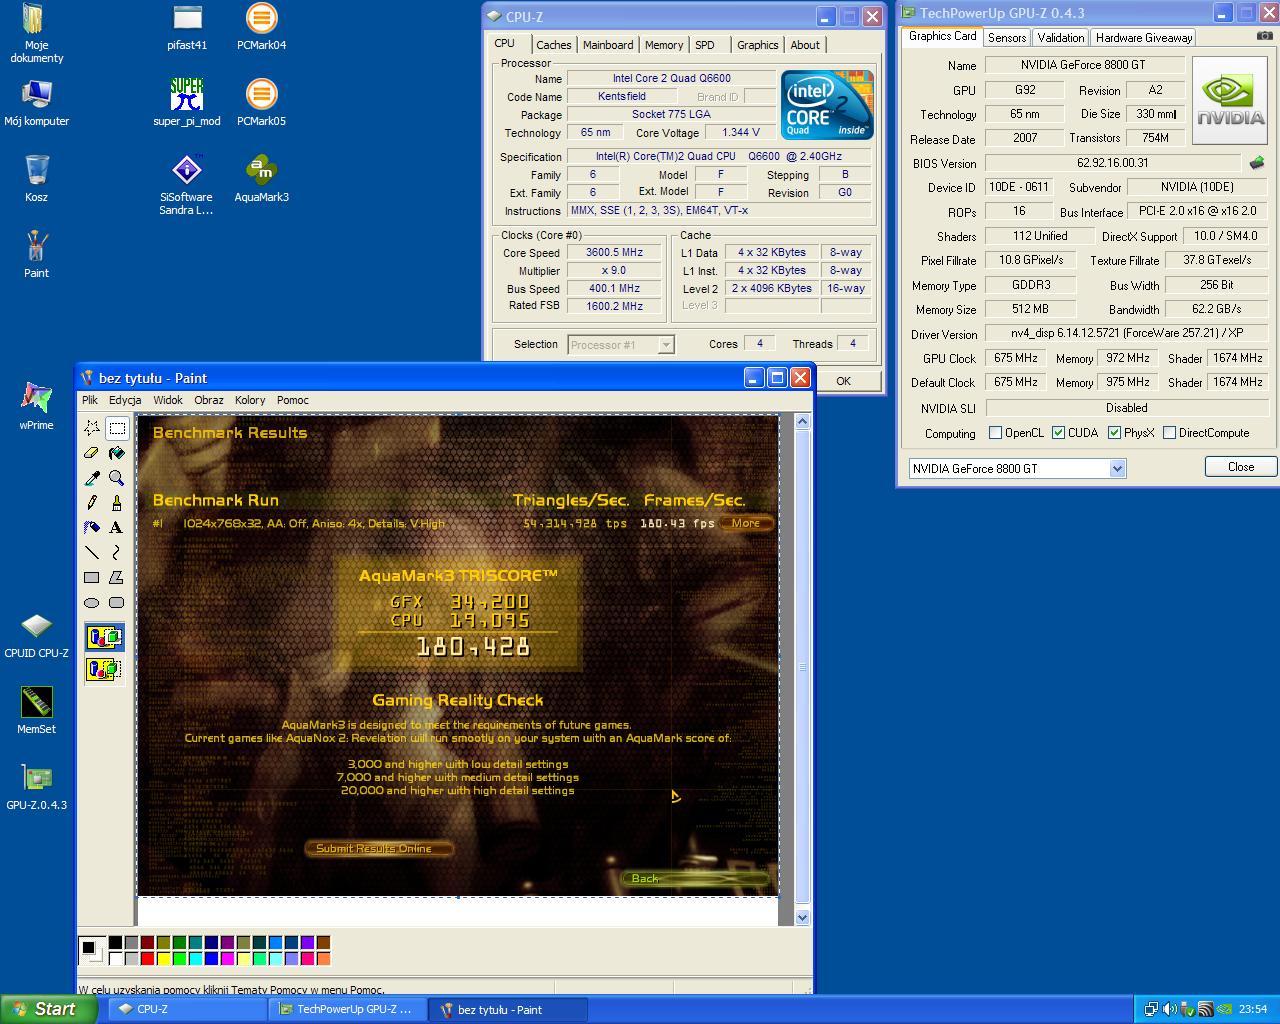Choose the Eraser tool in Paint
This screenshot has width=1280, height=1024.
[x=92, y=453]
